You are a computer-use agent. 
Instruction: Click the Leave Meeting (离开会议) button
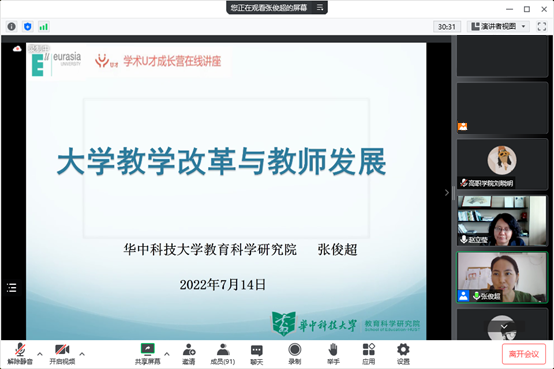point(524,354)
